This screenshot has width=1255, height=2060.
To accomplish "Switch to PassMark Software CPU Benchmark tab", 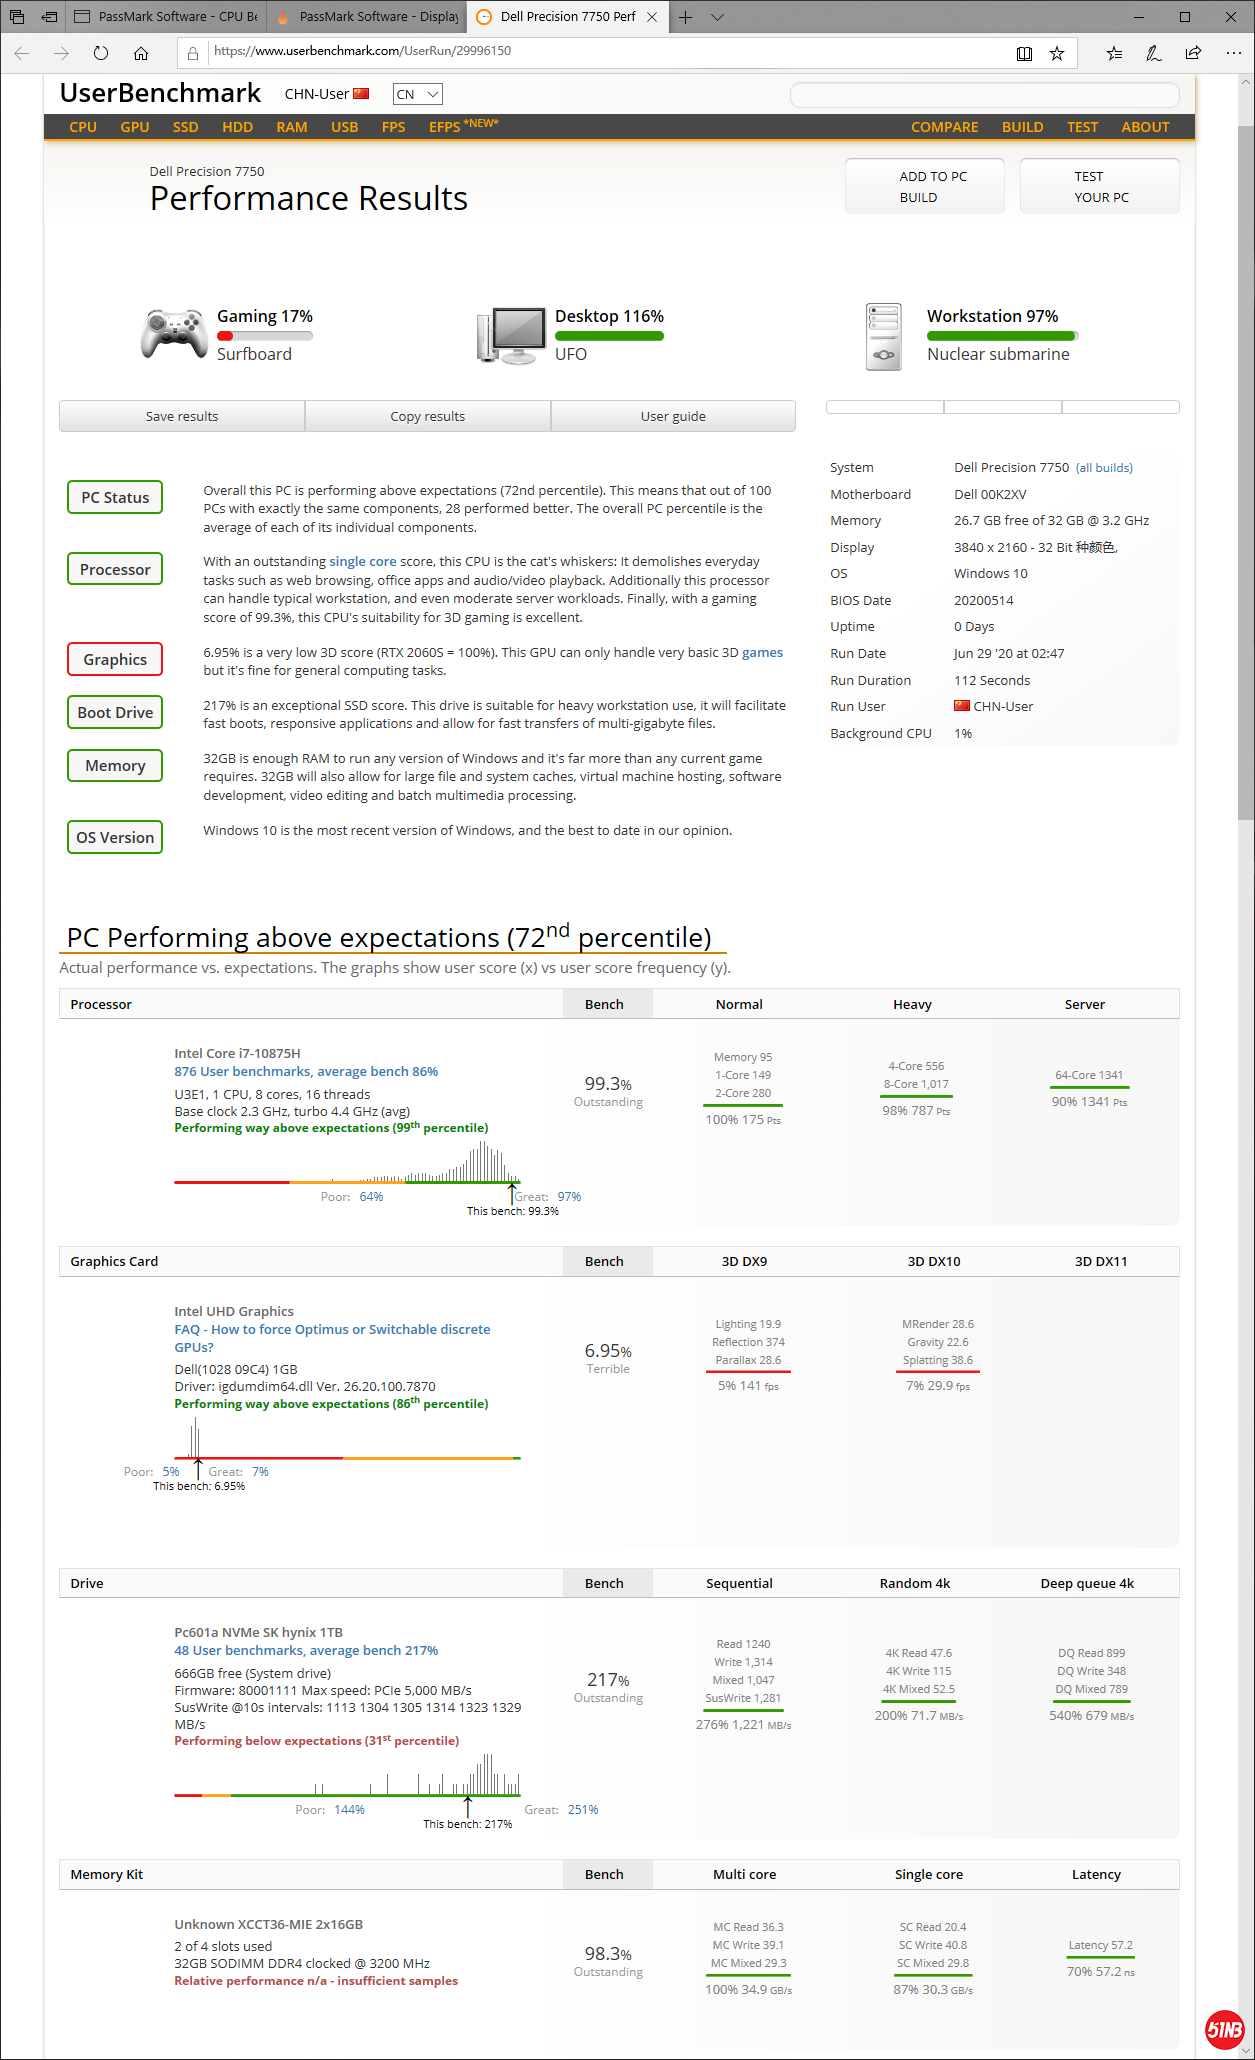I will coord(165,17).
